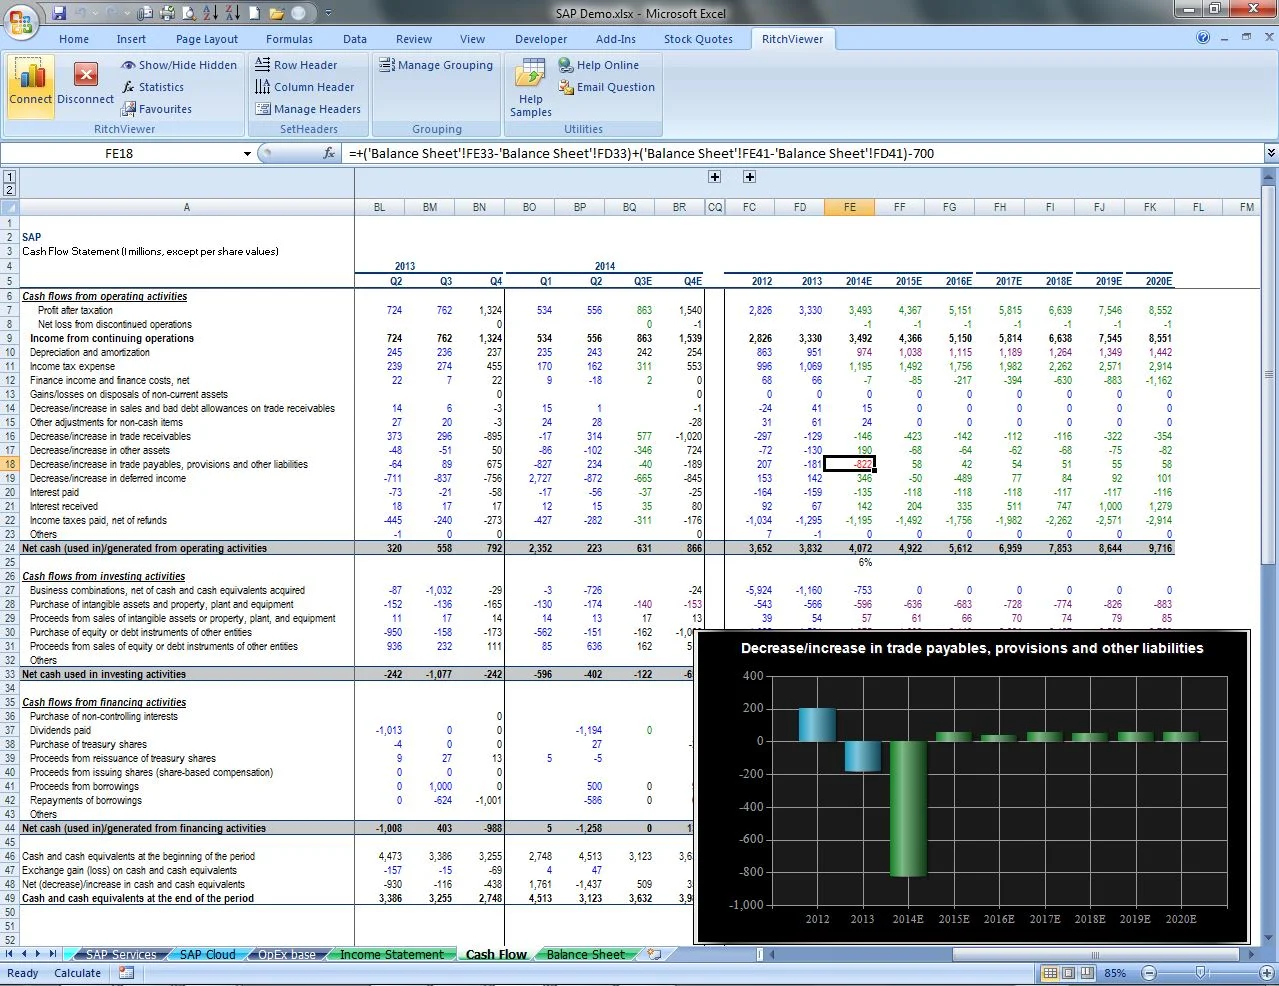Select the Select All corner button
Image resolution: width=1279 pixels, height=986 pixels.
(10, 207)
